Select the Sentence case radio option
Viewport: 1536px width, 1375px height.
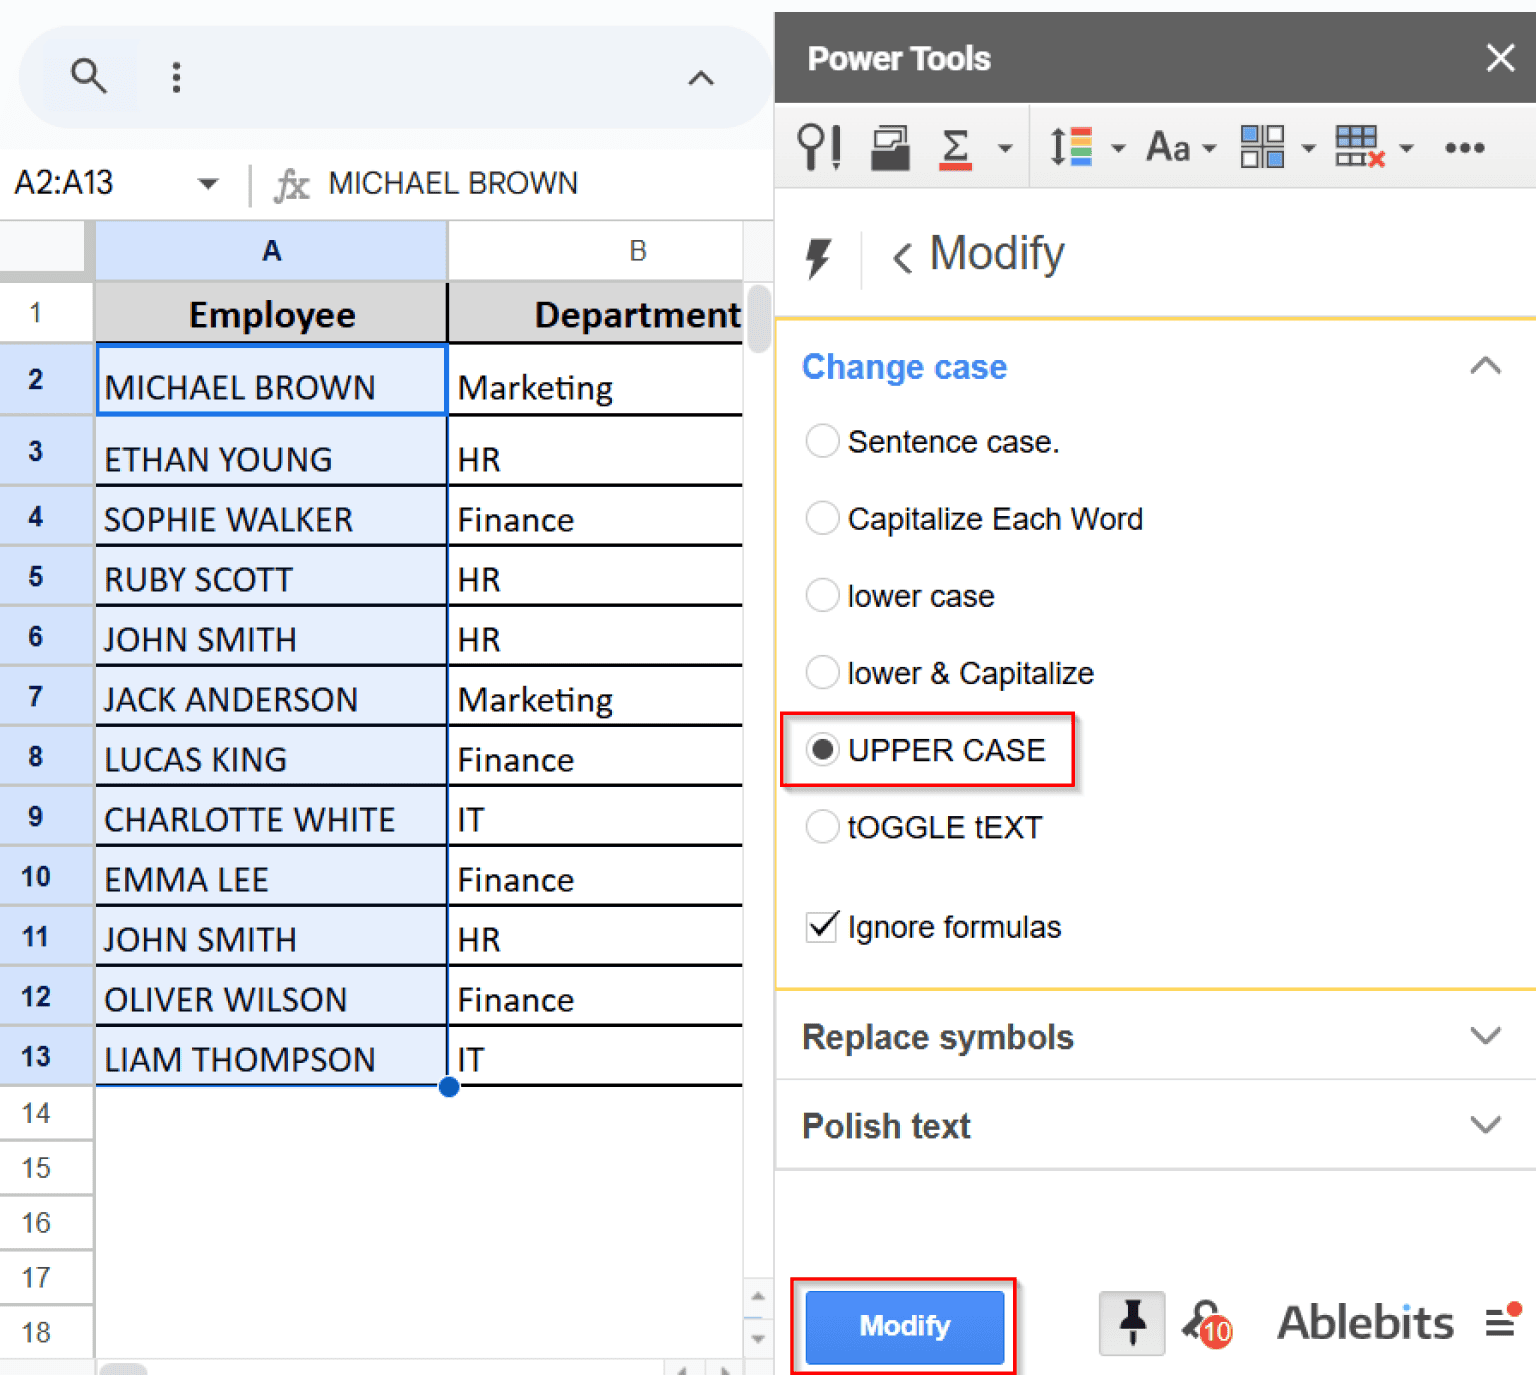click(822, 441)
